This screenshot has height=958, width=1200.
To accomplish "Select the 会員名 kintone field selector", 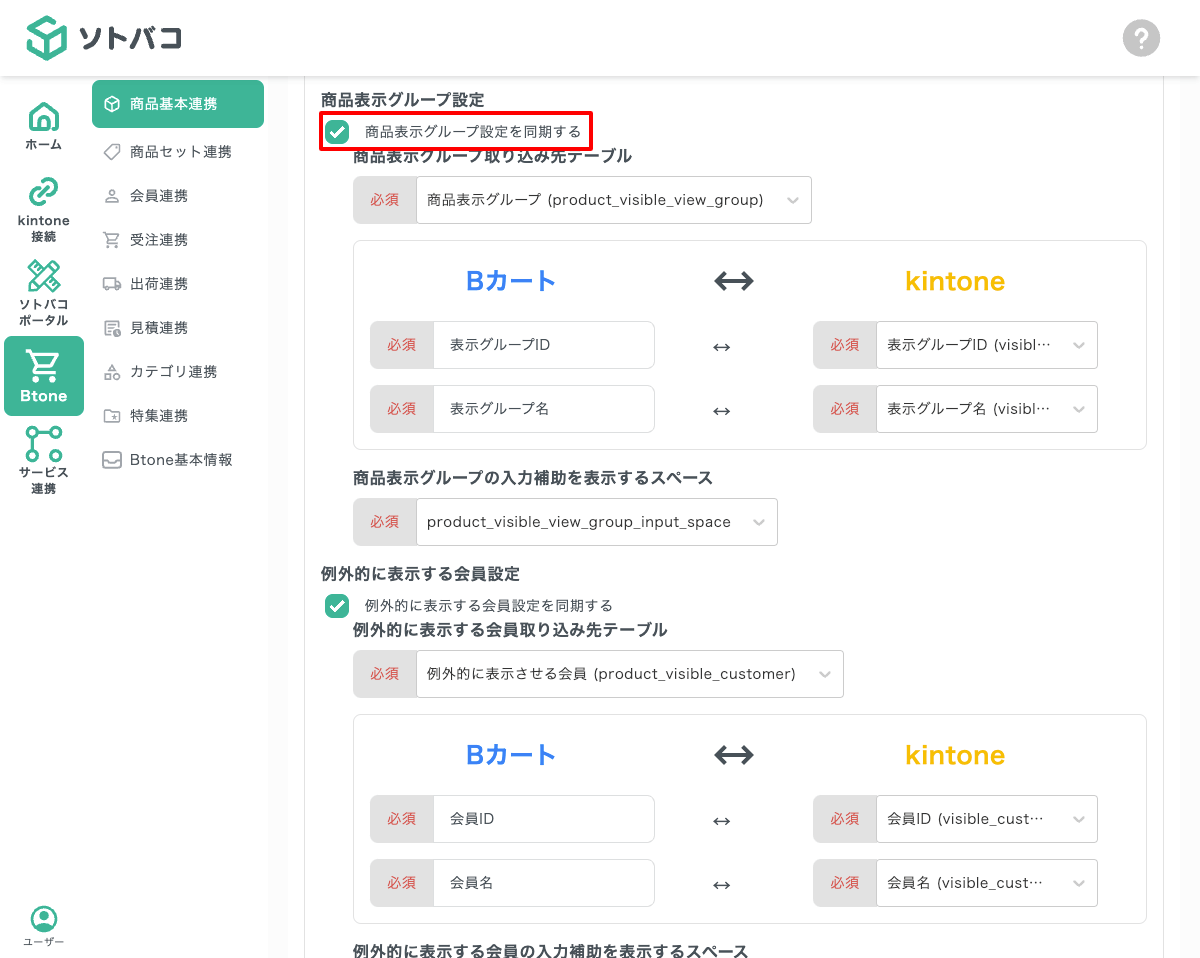I will click(x=987, y=883).
